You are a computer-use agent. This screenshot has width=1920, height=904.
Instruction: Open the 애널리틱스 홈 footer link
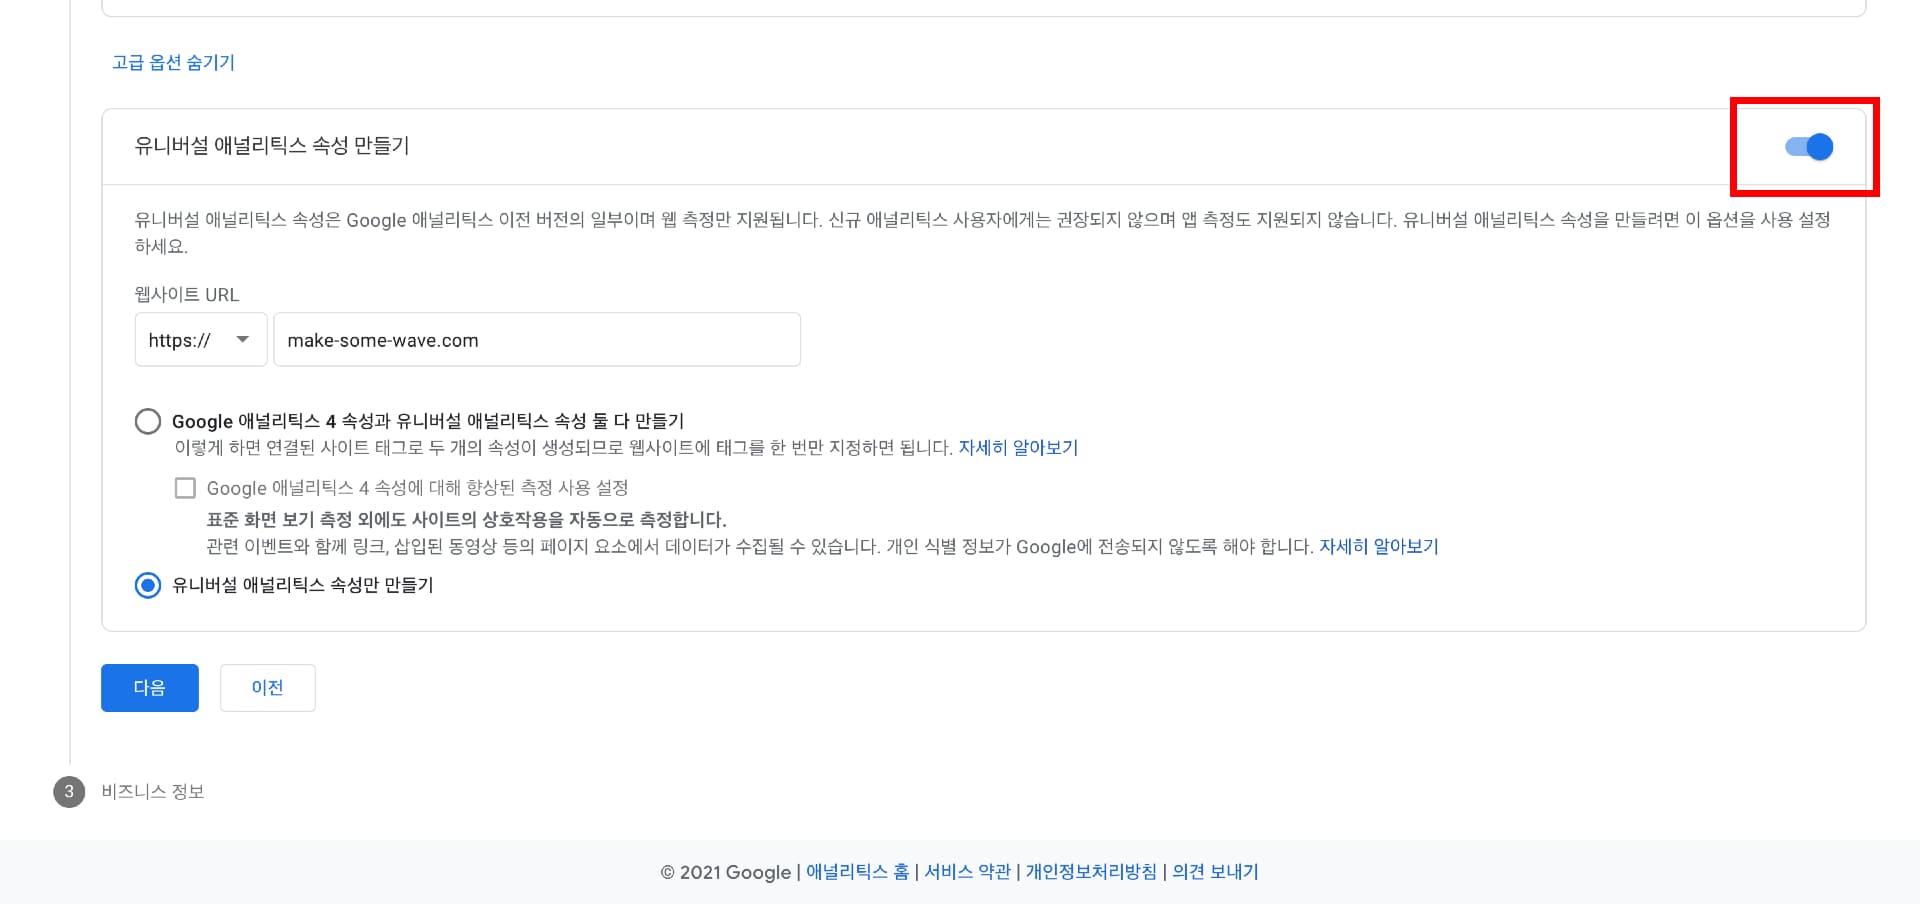coord(856,871)
